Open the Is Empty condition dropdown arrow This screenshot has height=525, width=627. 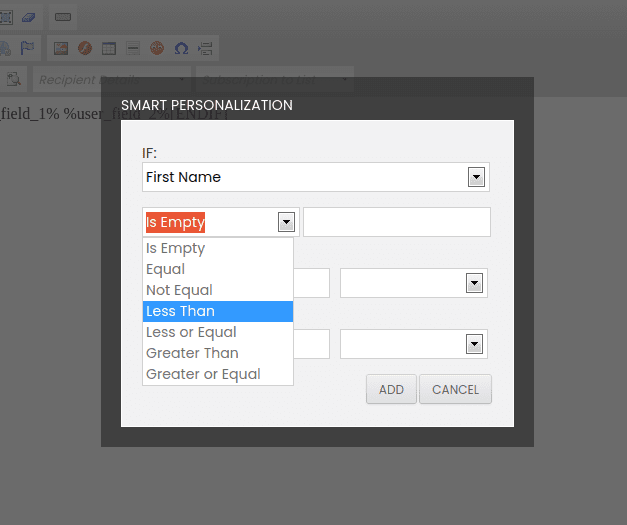coord(286,222)
